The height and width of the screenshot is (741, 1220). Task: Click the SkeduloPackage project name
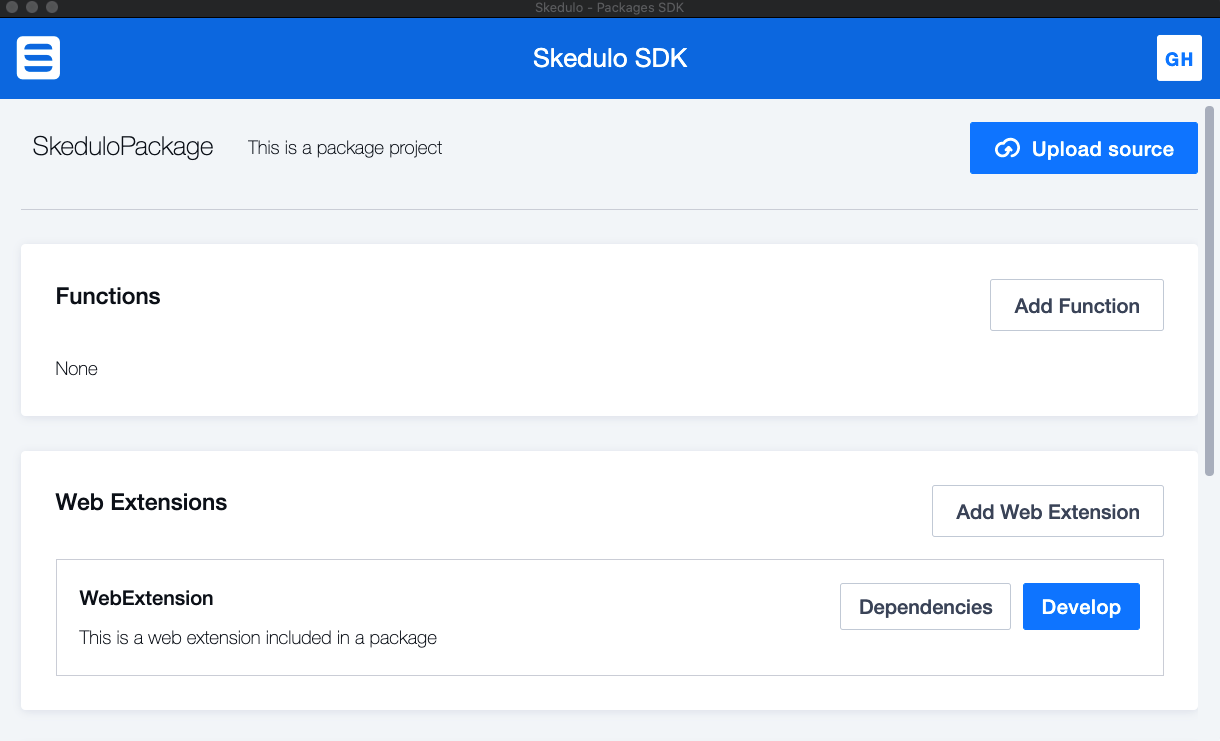(122, 146)
